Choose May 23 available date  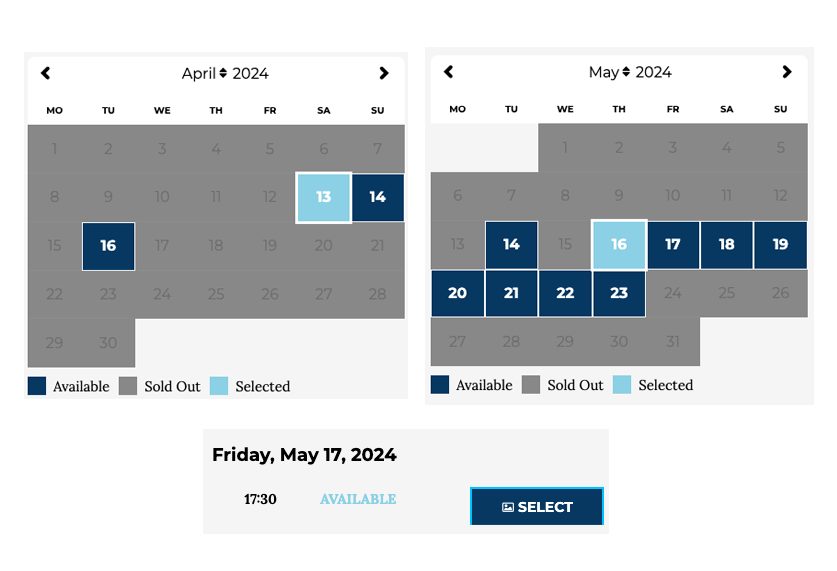pos(619,293)
